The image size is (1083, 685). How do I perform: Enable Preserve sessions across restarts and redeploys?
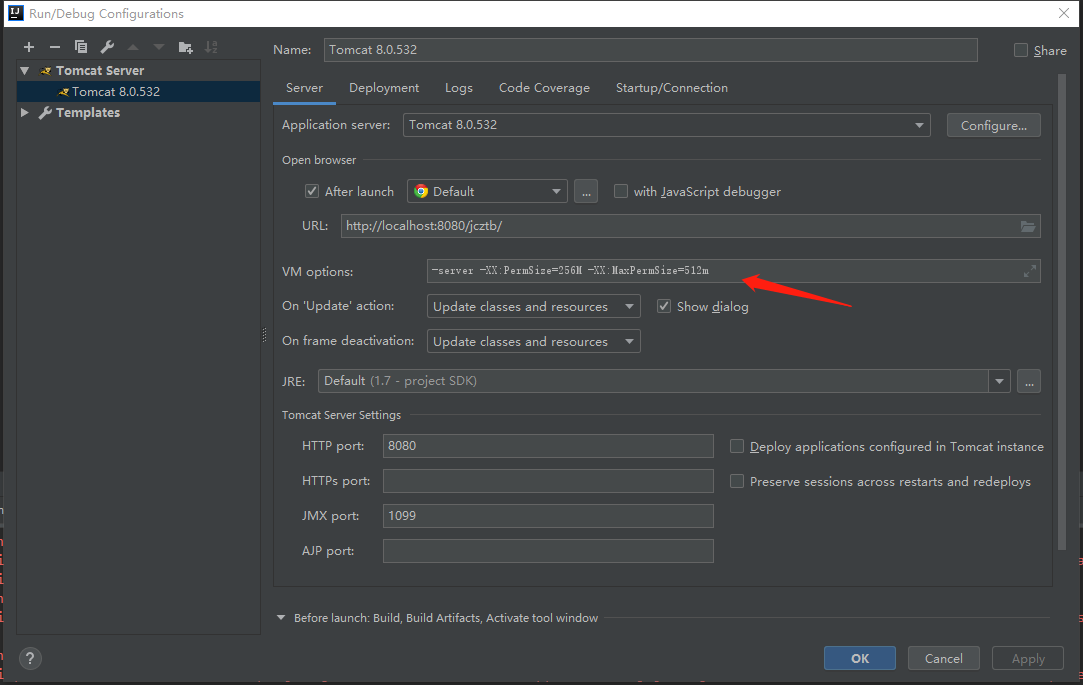(x=737, y=481)
